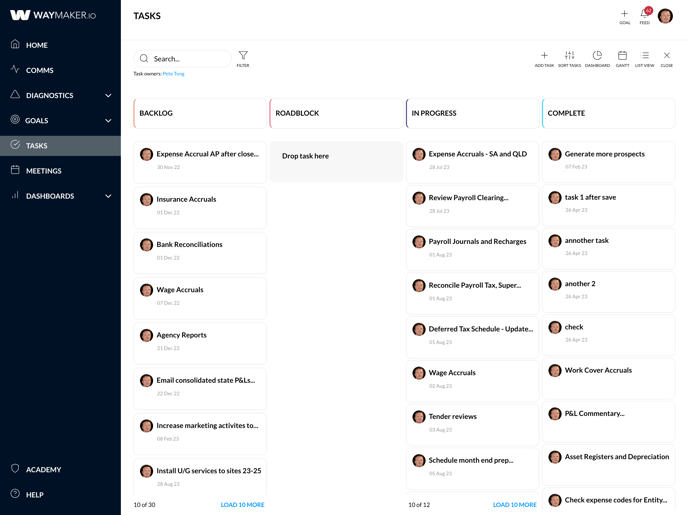
Task: Click the In Progress column header
Action: point(473,113)
